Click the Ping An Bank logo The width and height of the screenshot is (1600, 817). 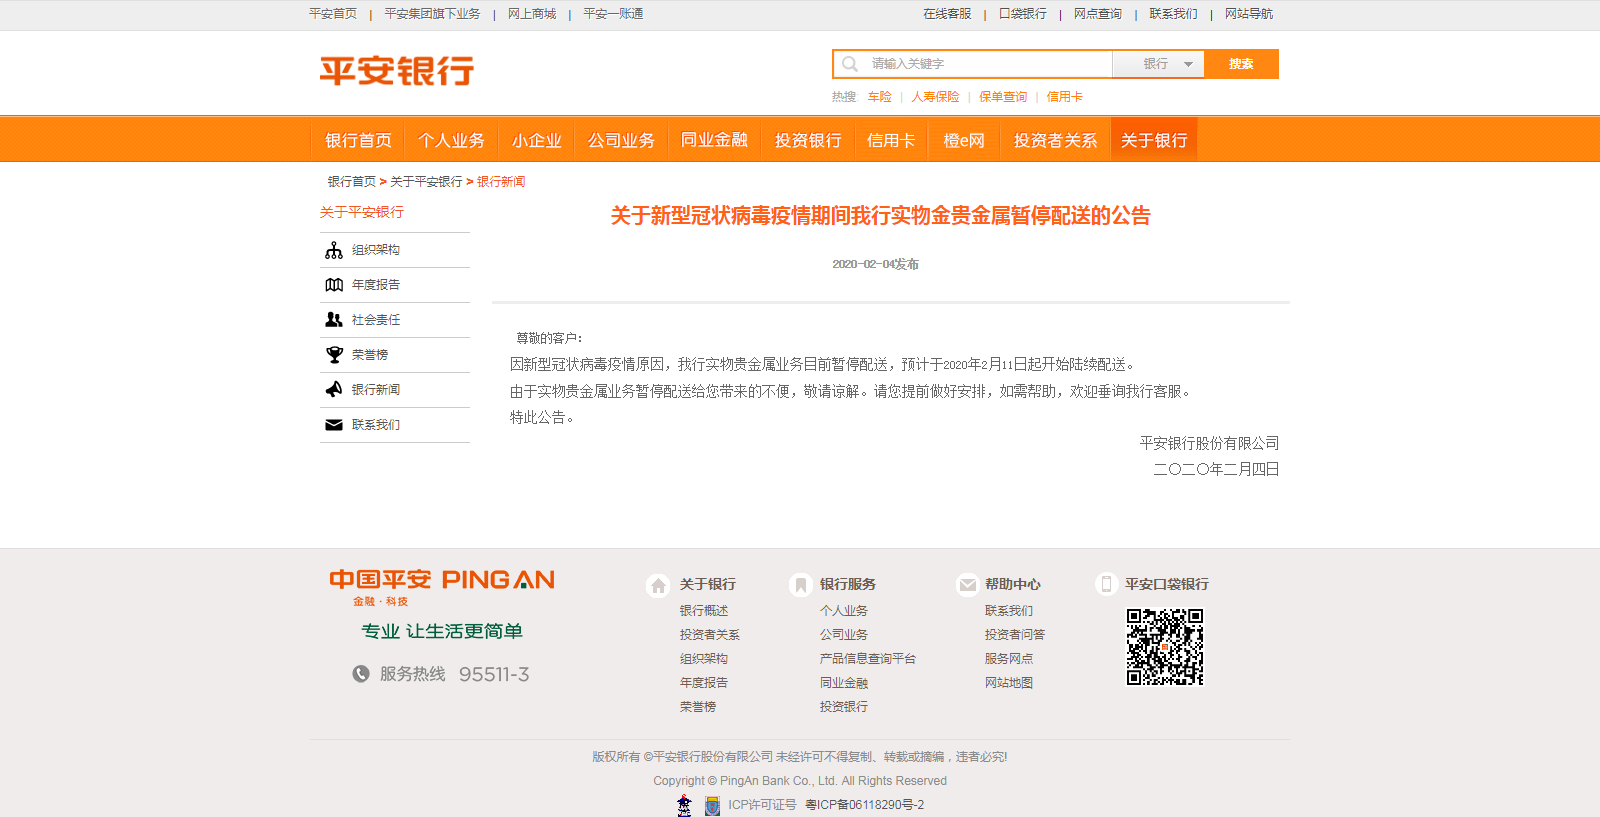pyautogui.click(x=397, y=71)
